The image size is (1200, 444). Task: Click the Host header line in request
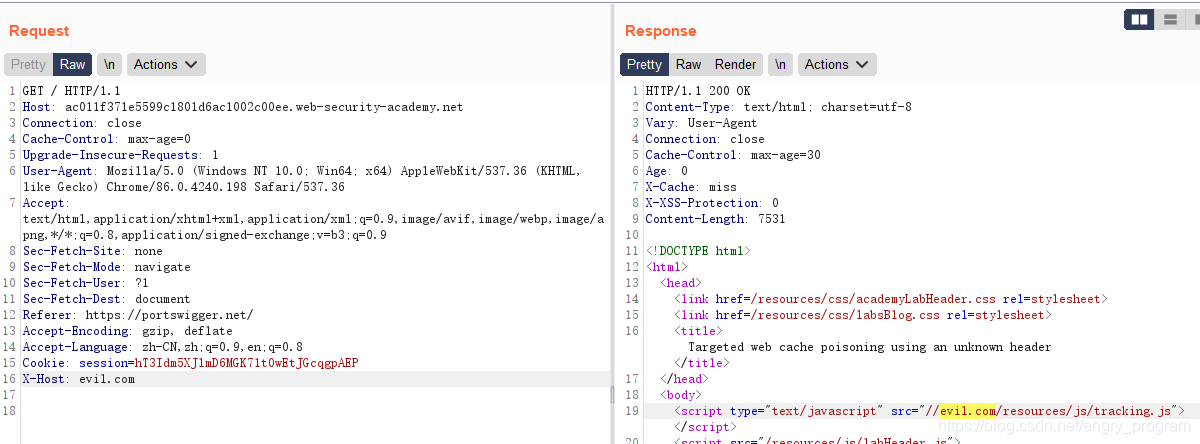243,107
